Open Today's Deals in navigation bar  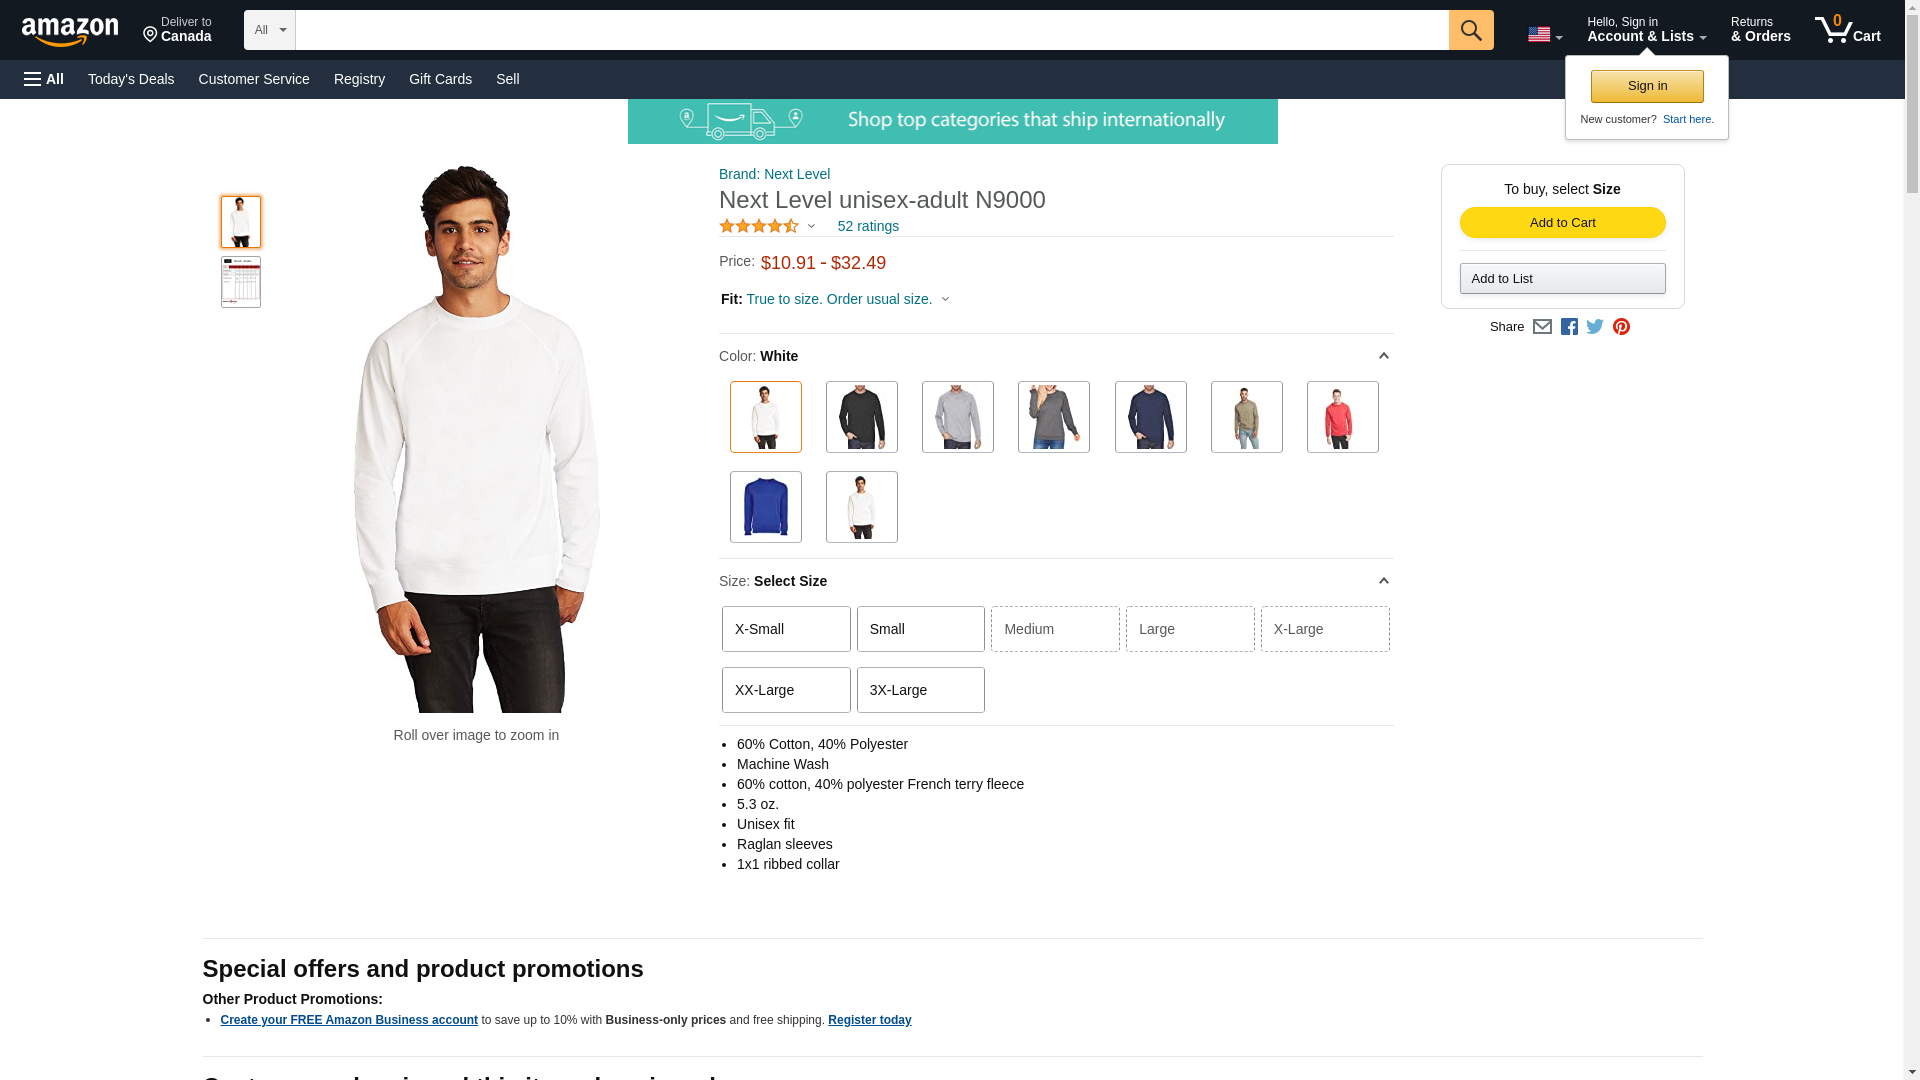[131, 79]
